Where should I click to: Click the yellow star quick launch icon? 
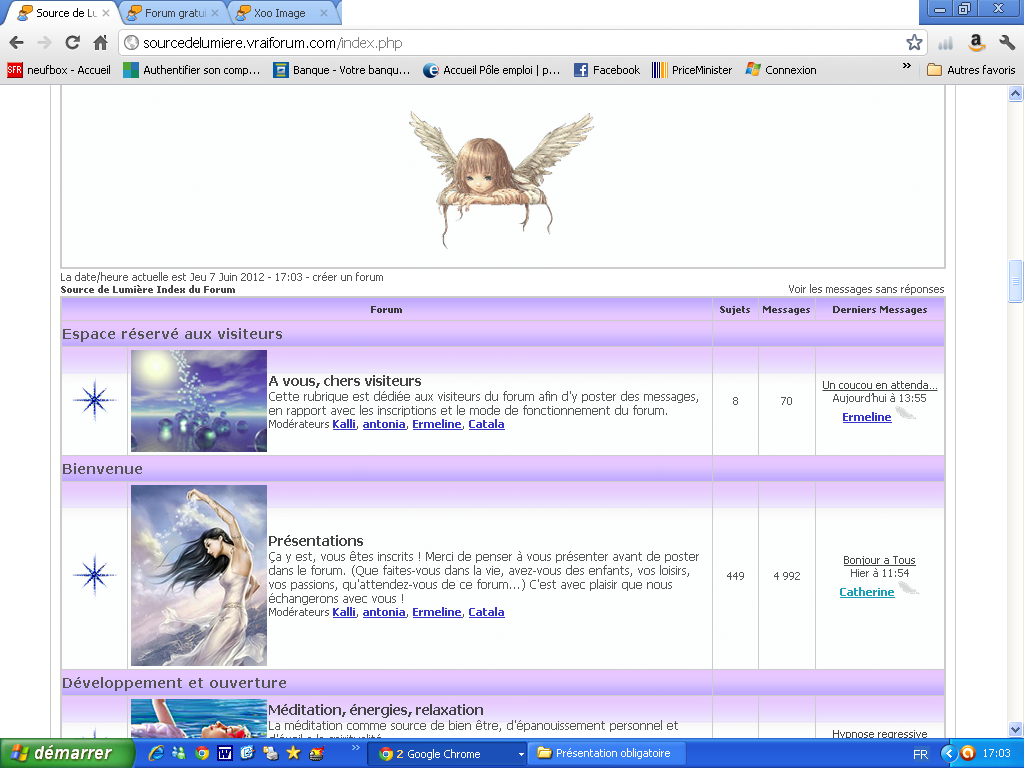(x=293, y=753)
